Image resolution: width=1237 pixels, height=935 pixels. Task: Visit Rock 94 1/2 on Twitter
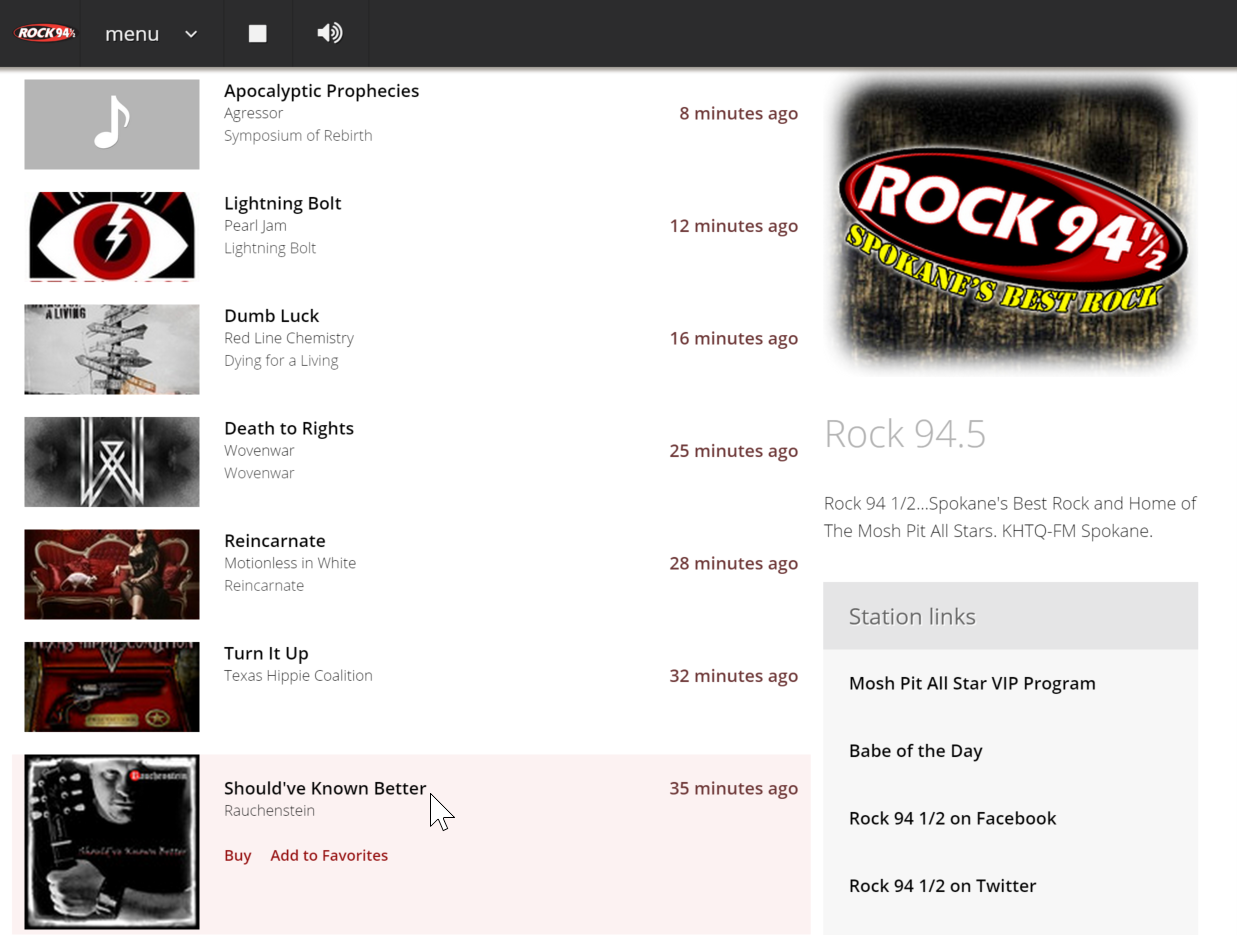click(942, 886)
